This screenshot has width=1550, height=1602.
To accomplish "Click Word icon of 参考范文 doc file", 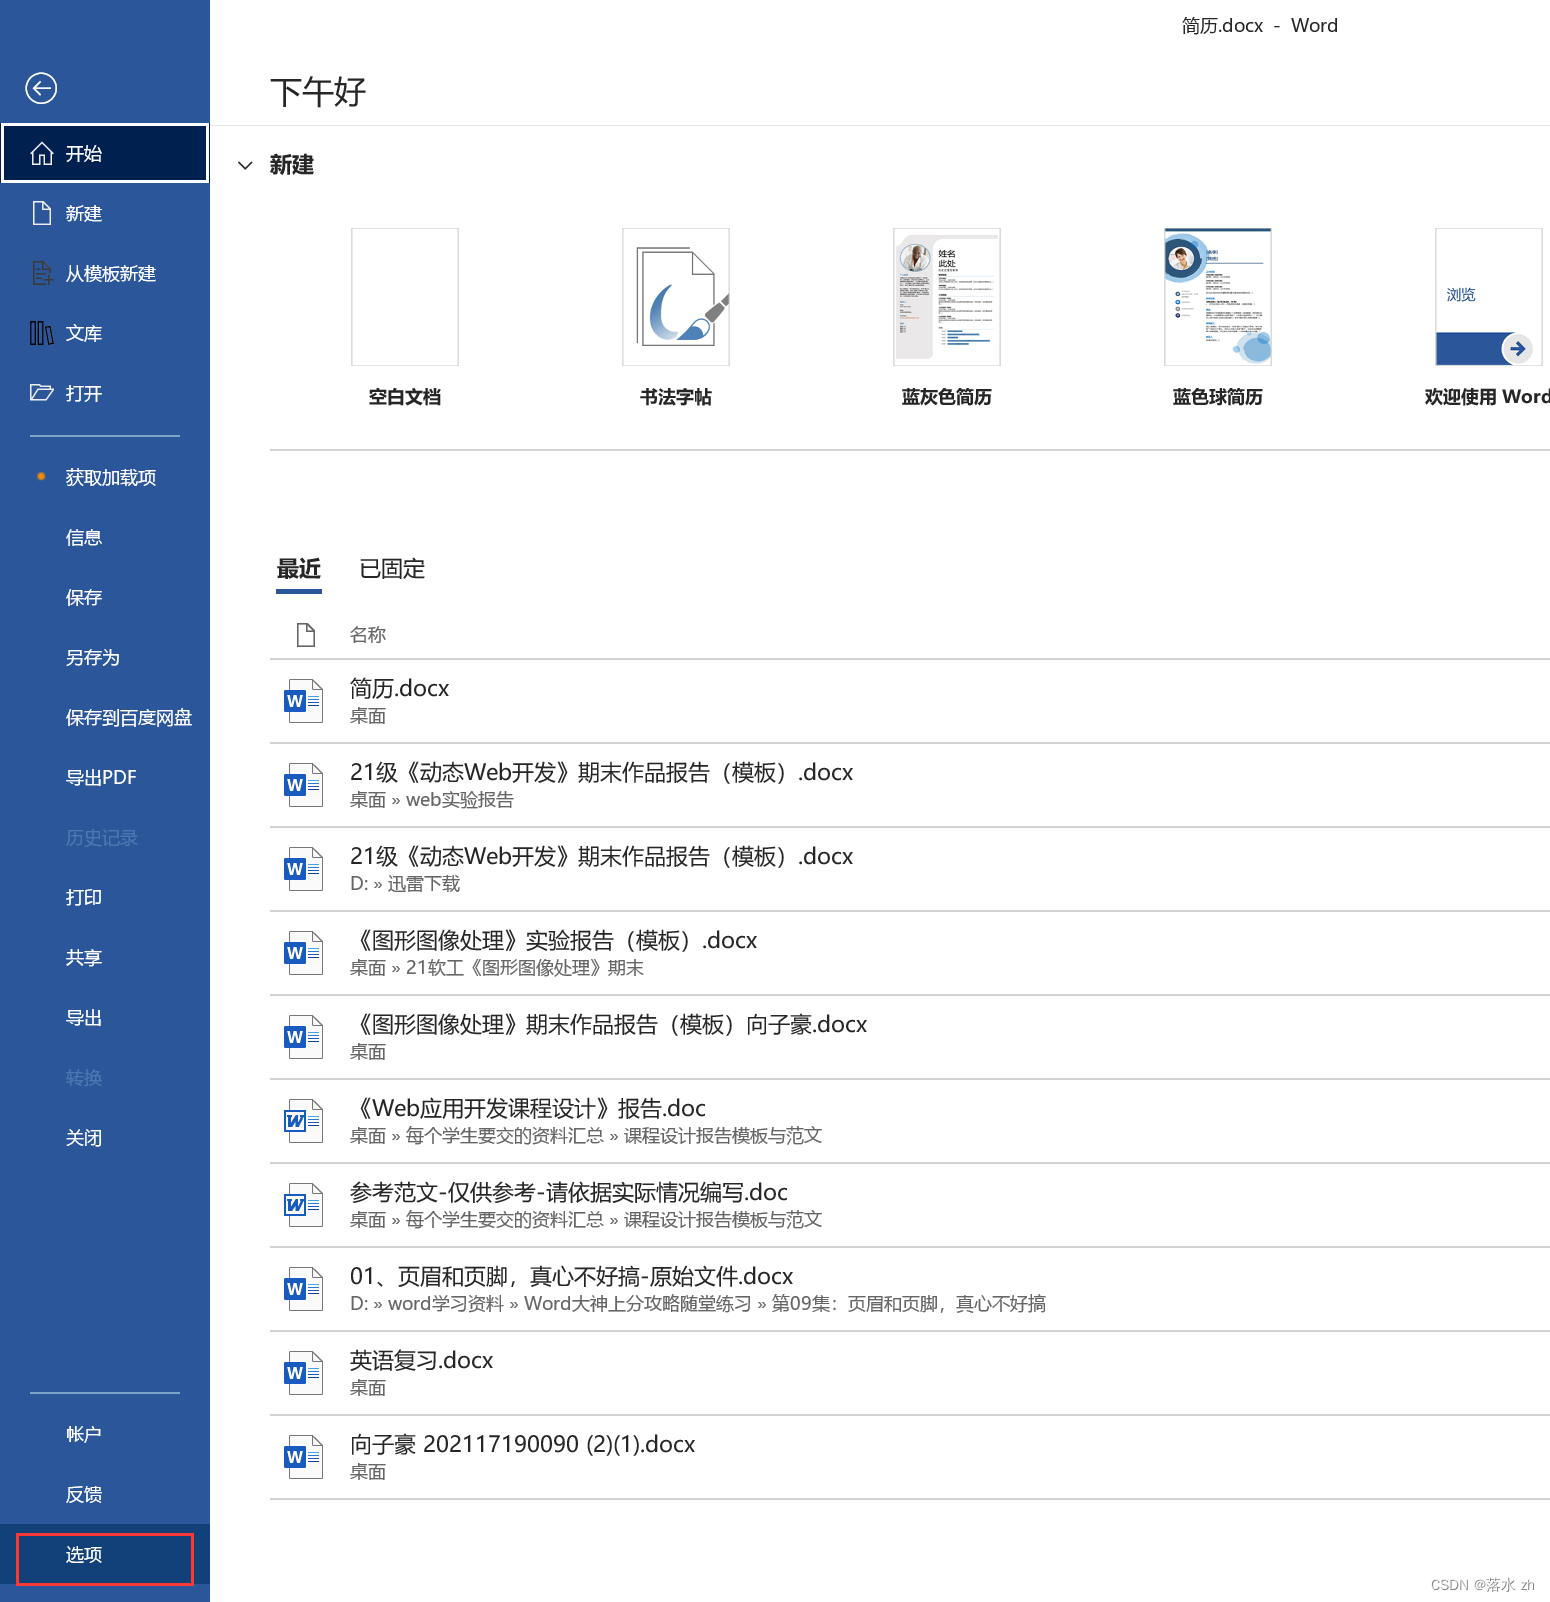I will (303, 1205).
